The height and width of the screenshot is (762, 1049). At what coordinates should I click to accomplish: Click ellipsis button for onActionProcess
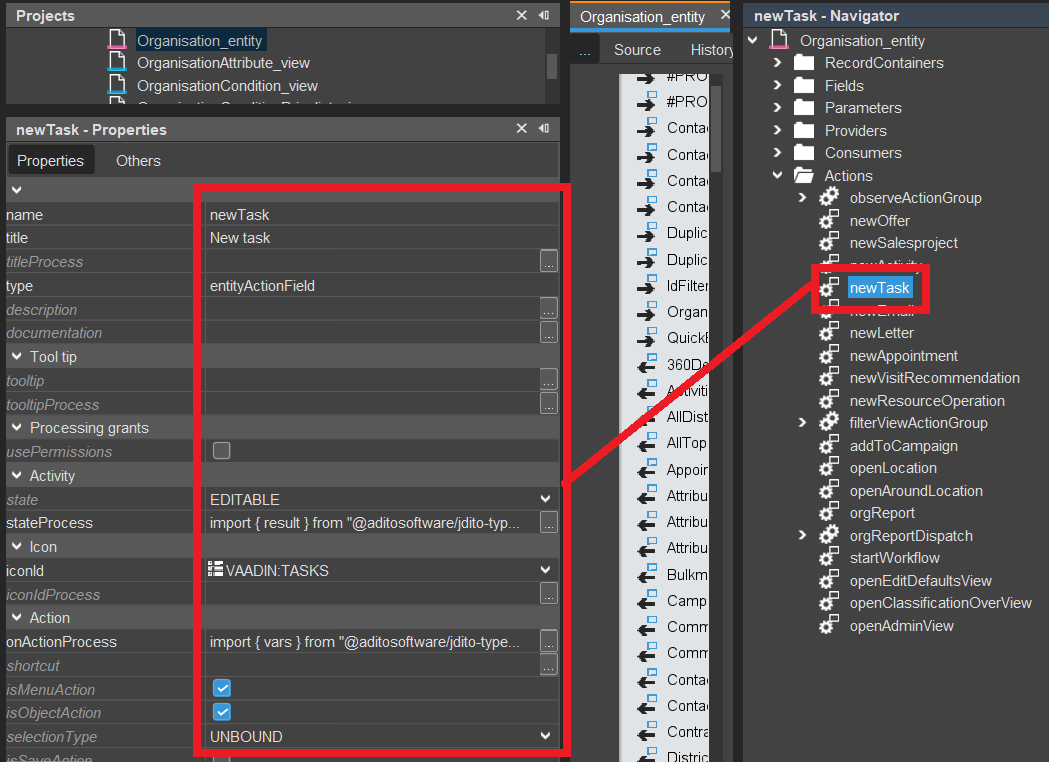tap(548, 641)
